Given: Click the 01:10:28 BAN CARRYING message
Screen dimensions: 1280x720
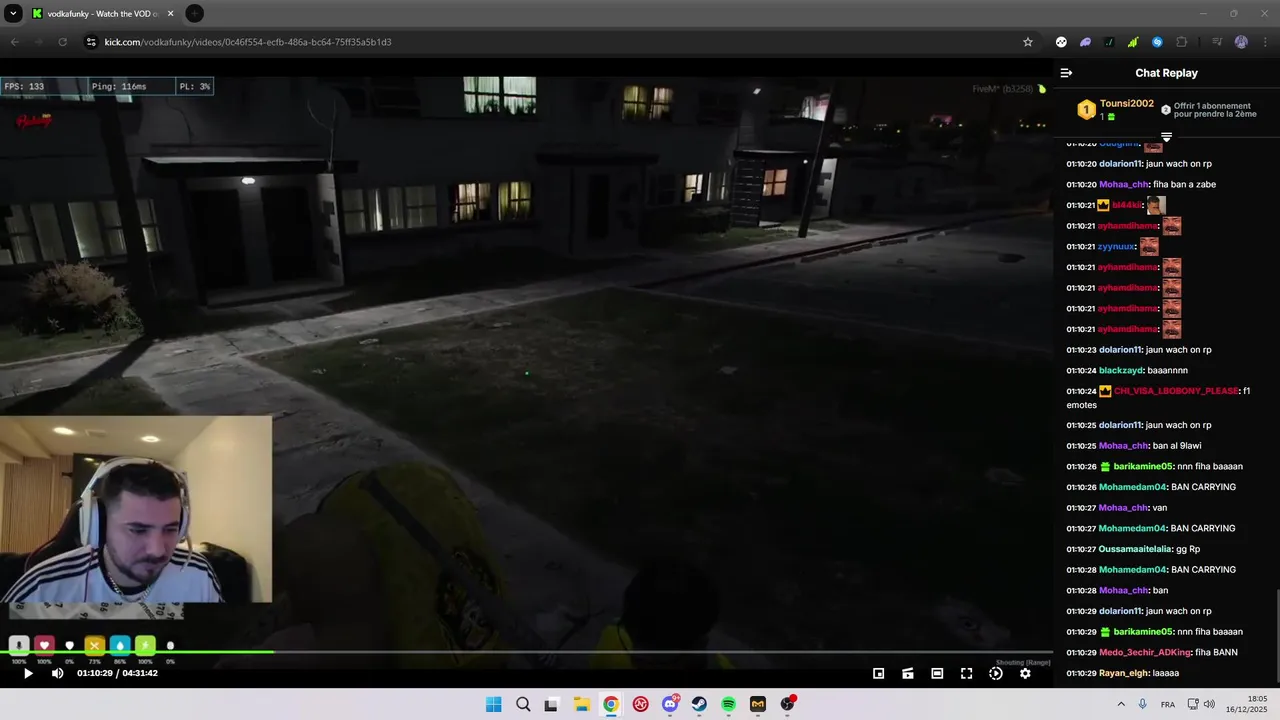Looking at the screenshot, I should tap(1203, 570).
